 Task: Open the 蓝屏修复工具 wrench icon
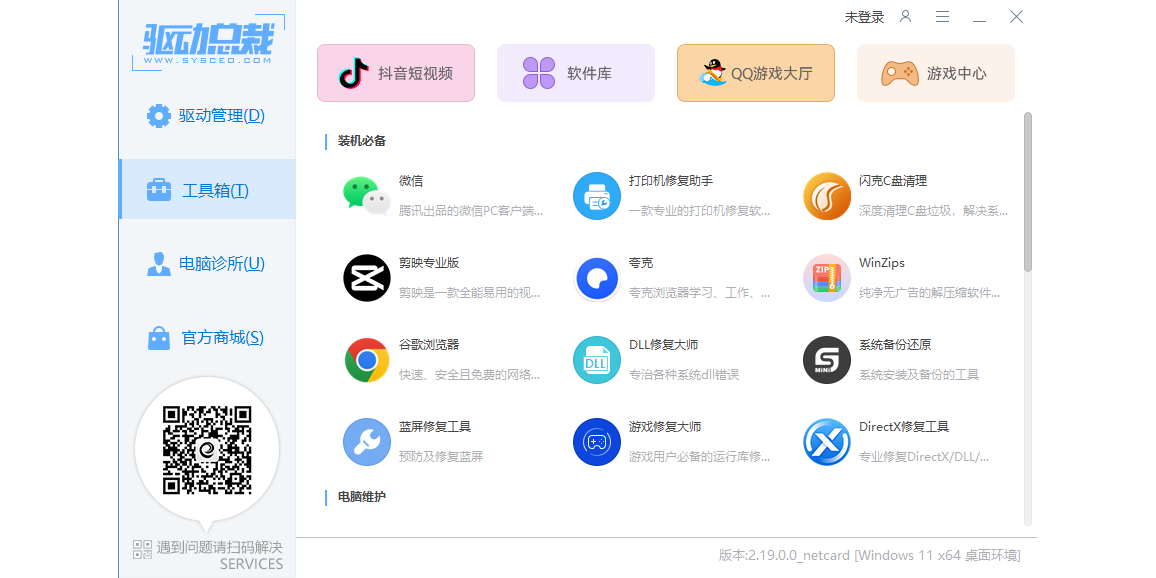[366, 442]
